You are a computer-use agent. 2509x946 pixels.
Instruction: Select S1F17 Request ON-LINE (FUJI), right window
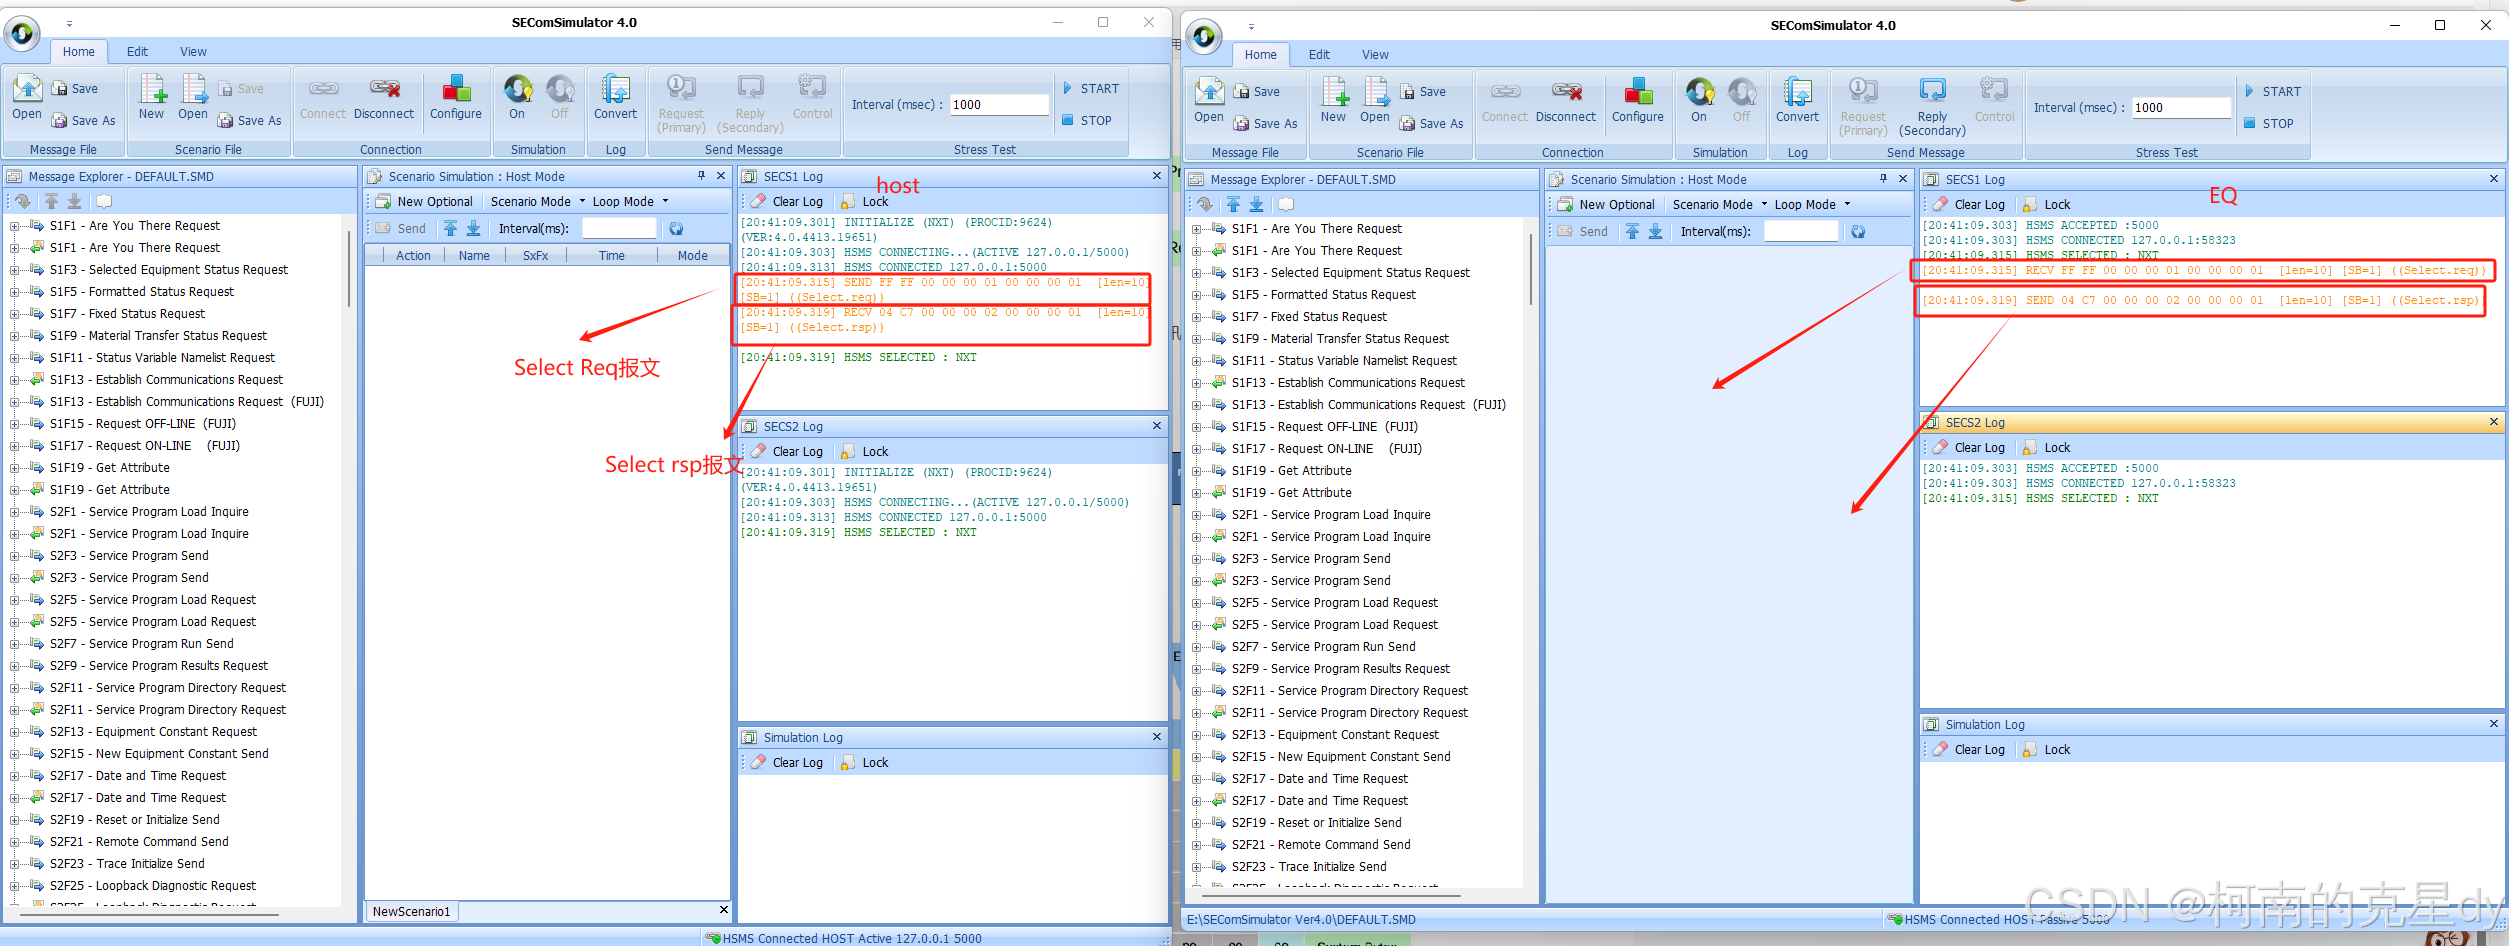[1326, 449]
